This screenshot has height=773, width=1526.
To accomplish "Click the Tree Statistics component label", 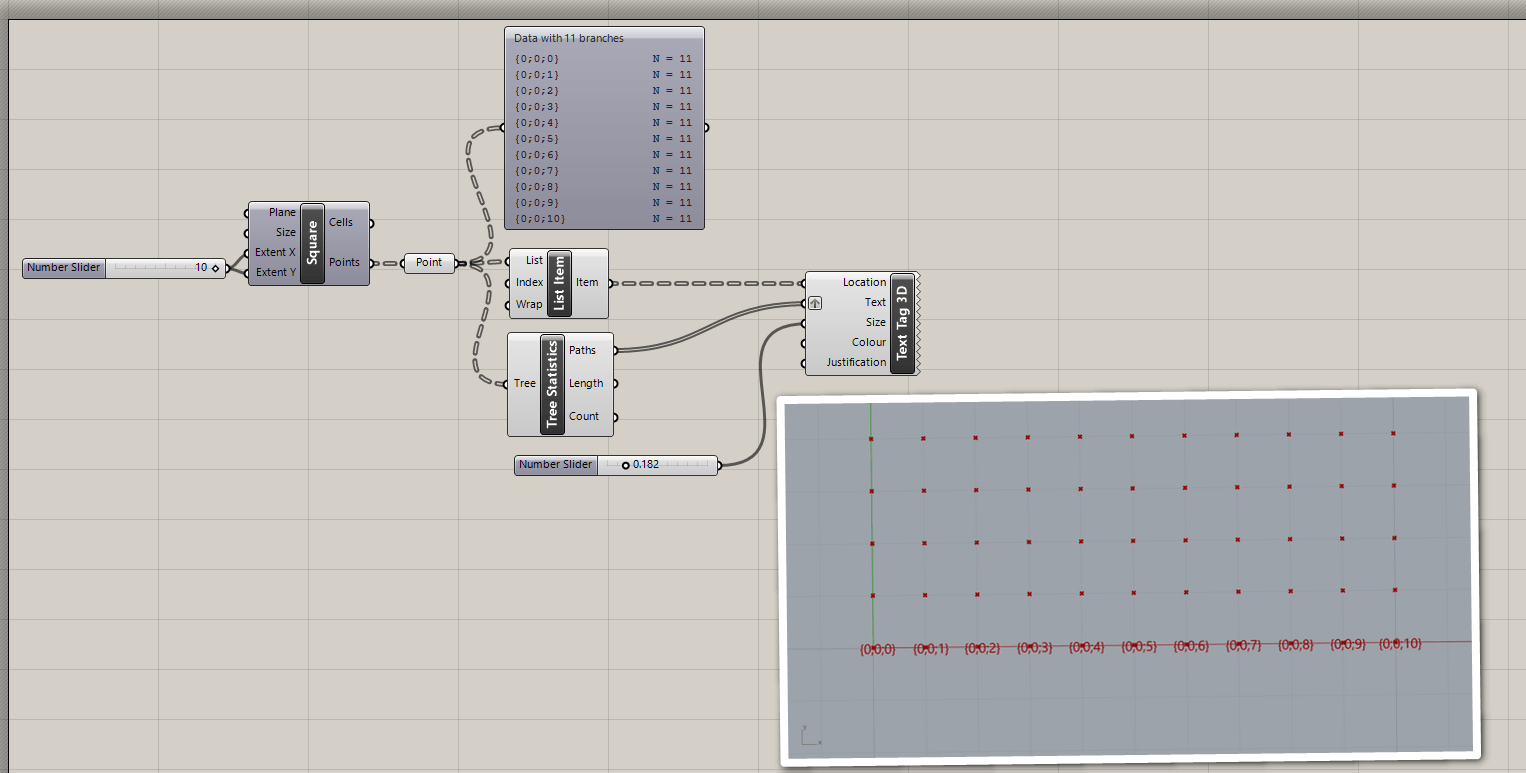I will pos(553,384).
